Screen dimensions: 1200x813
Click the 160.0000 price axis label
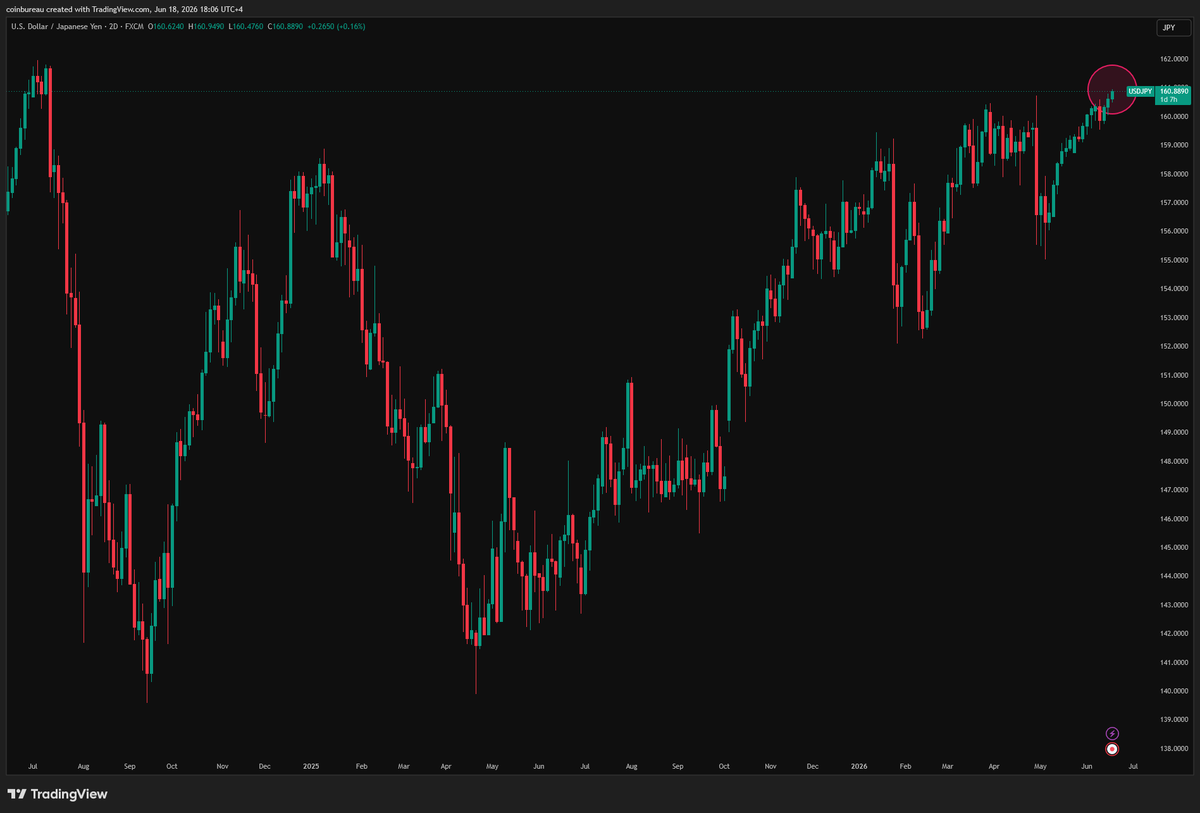[x=1172, y=117]
